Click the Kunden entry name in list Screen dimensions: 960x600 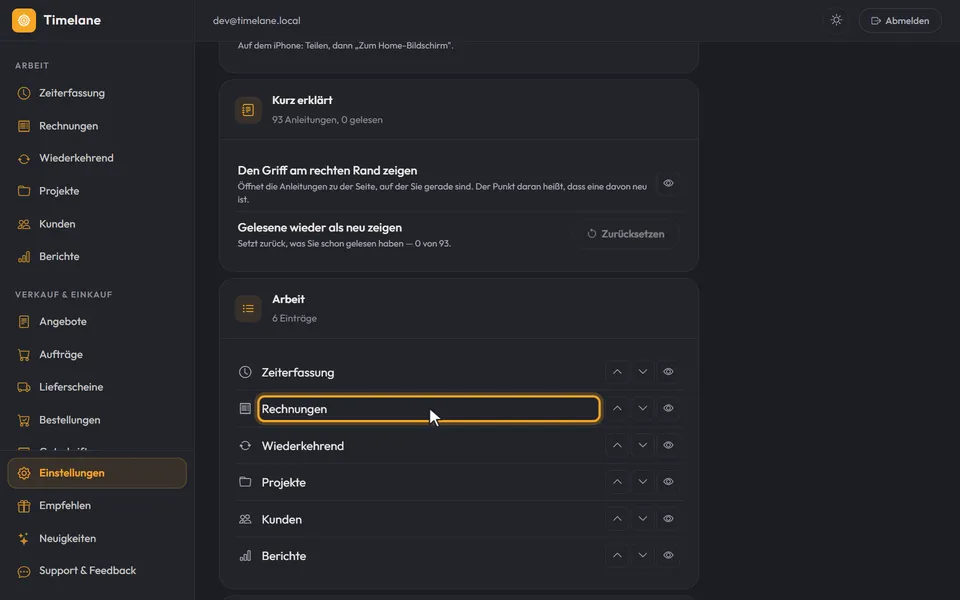pyautogui.click(x=282, y=519)
